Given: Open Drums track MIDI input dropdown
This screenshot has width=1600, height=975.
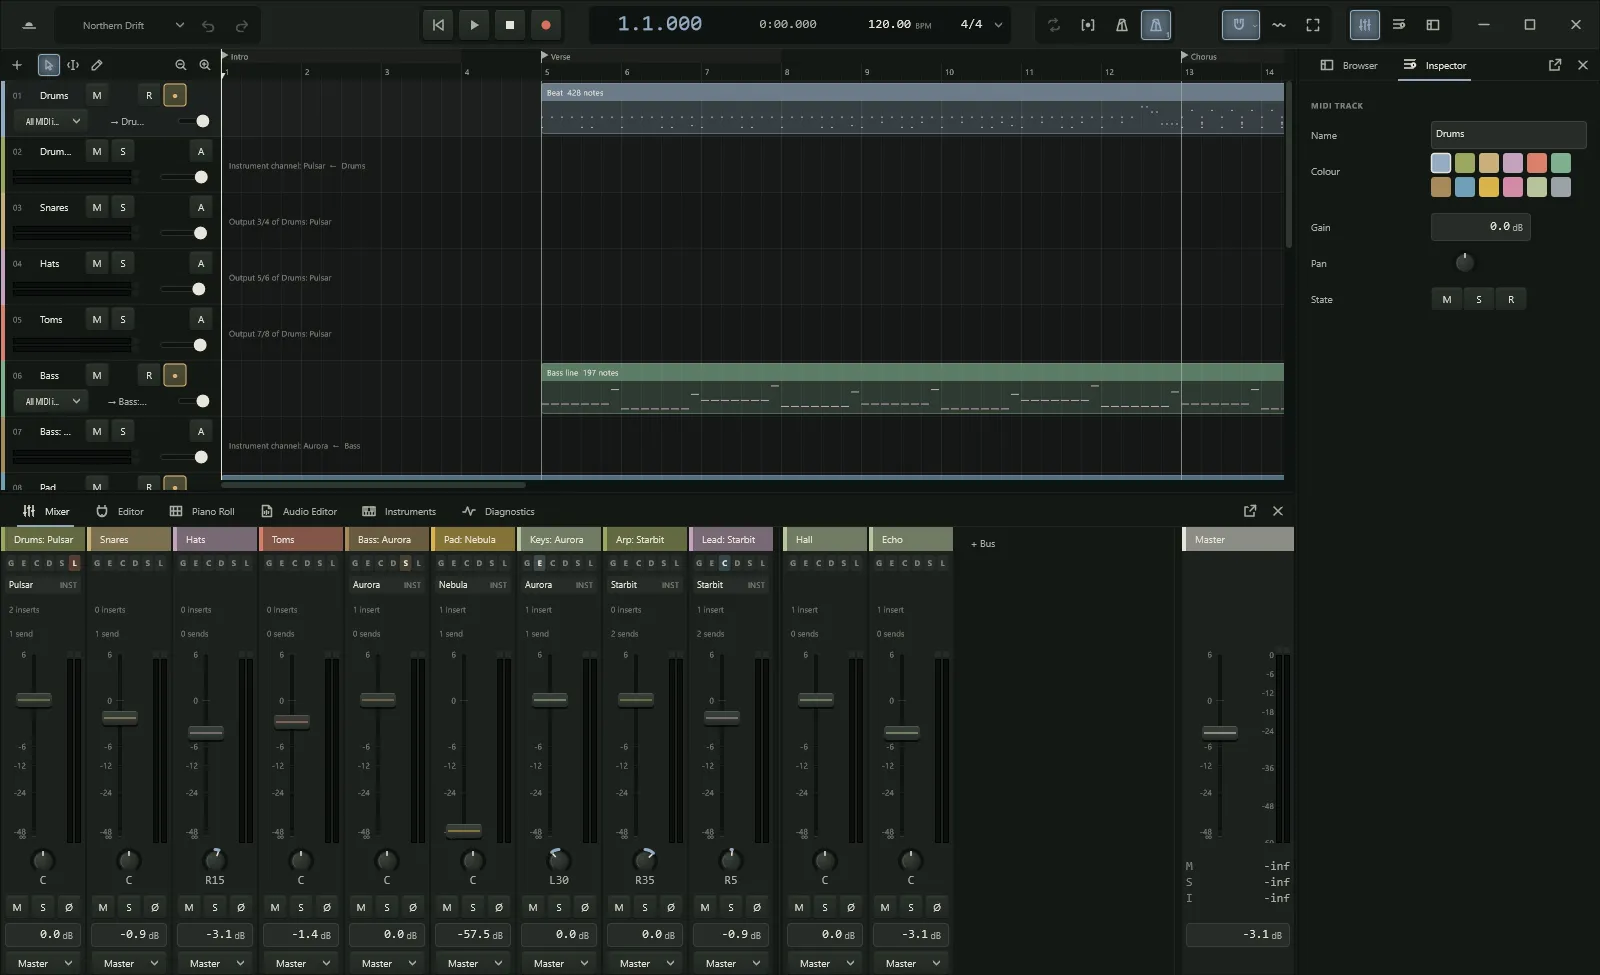Looking at the screenshot, I should tap(49, 121).
